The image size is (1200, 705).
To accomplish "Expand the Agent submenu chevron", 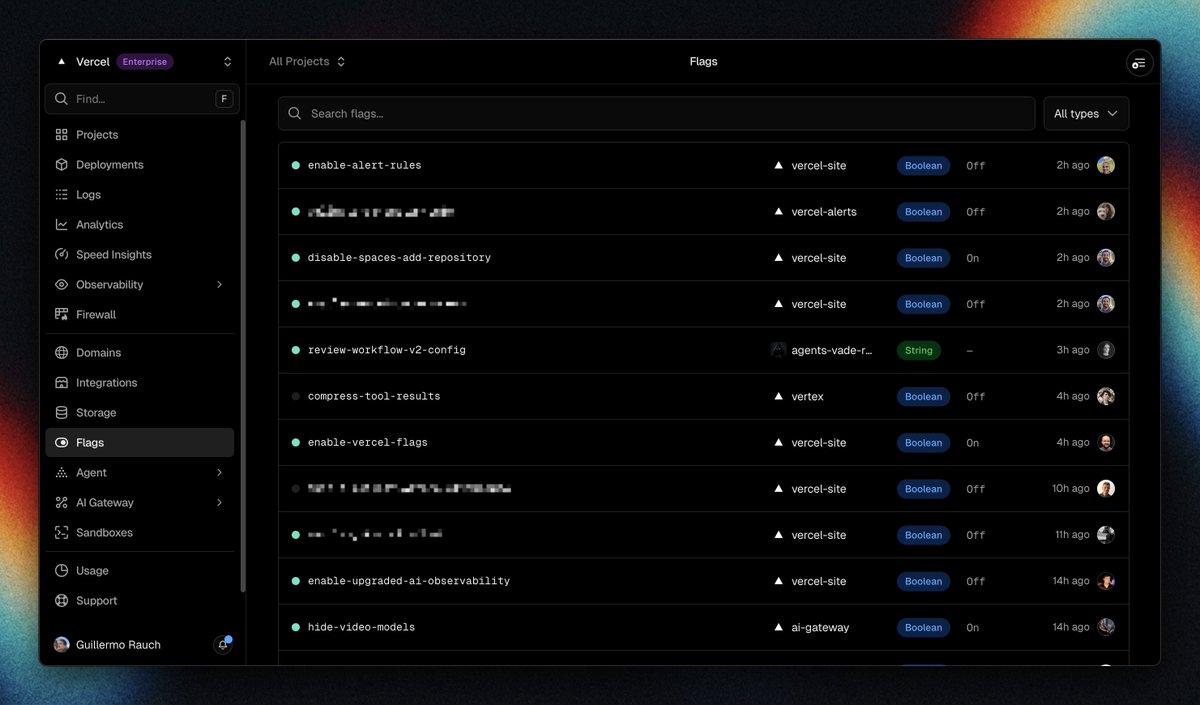I will tap(220, 473).
